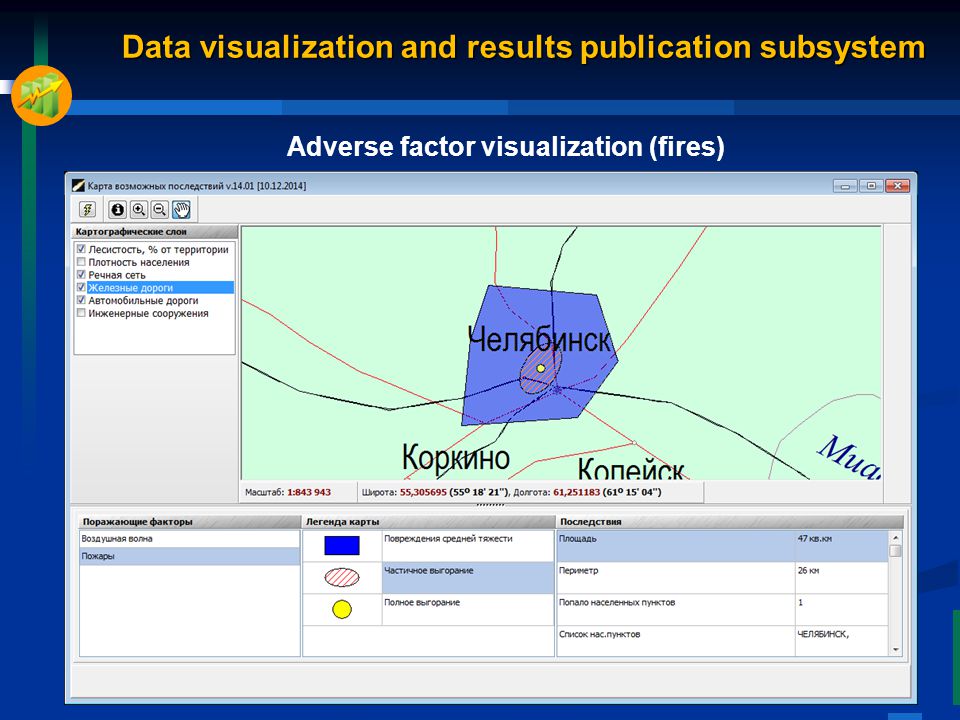Select Частичное выгорание legend row

coord(468,577)
